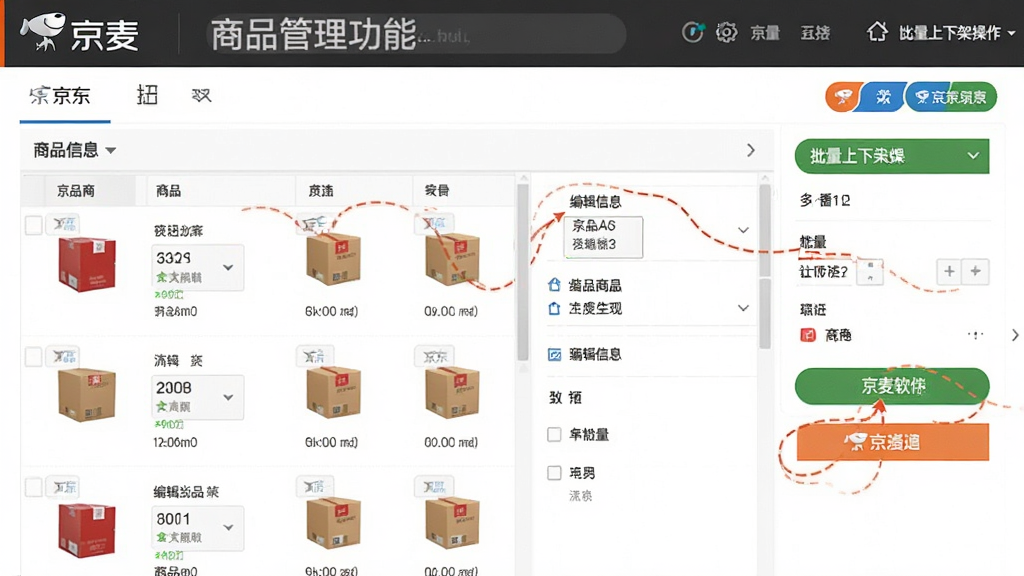
Task: Open 批量上下架操作 header dropdown
Action: (956, 33)
